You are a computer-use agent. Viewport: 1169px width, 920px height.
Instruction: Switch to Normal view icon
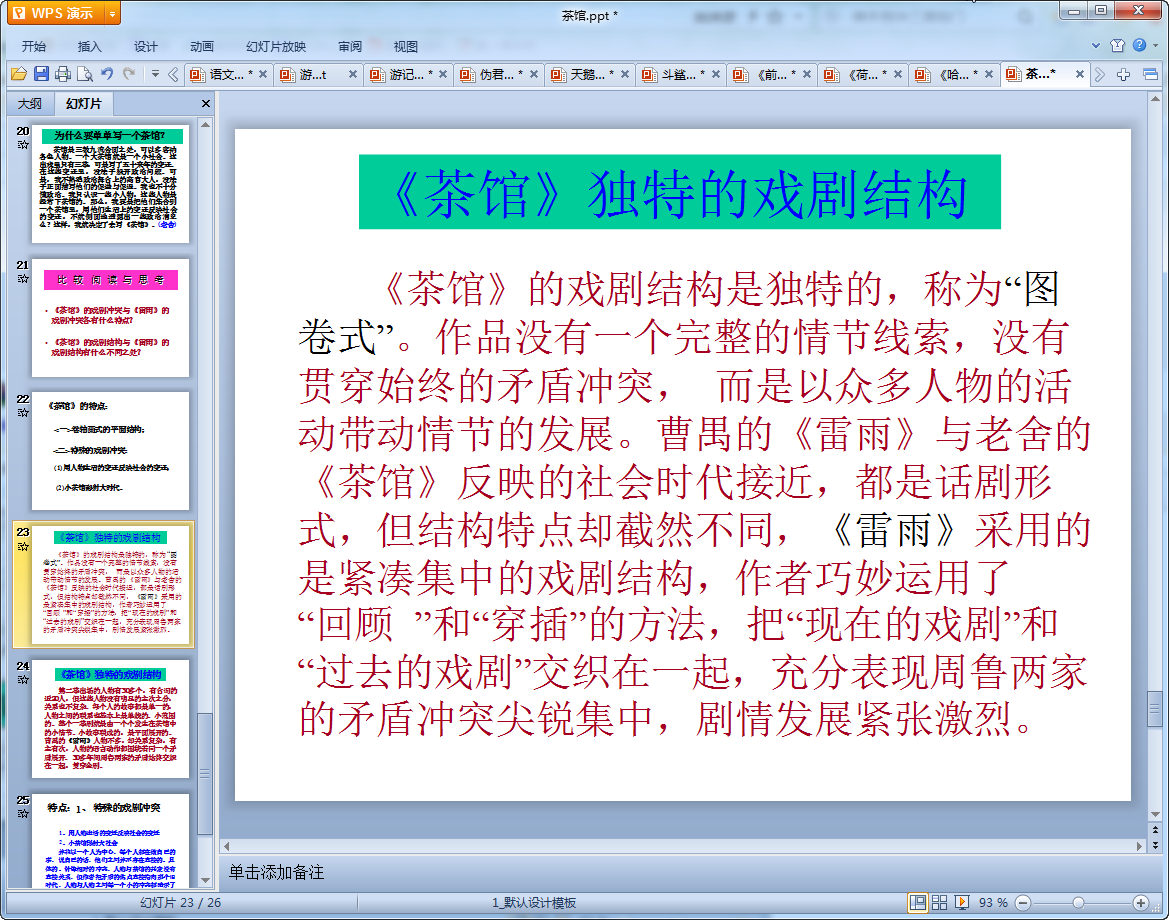(x=918, y=903)
